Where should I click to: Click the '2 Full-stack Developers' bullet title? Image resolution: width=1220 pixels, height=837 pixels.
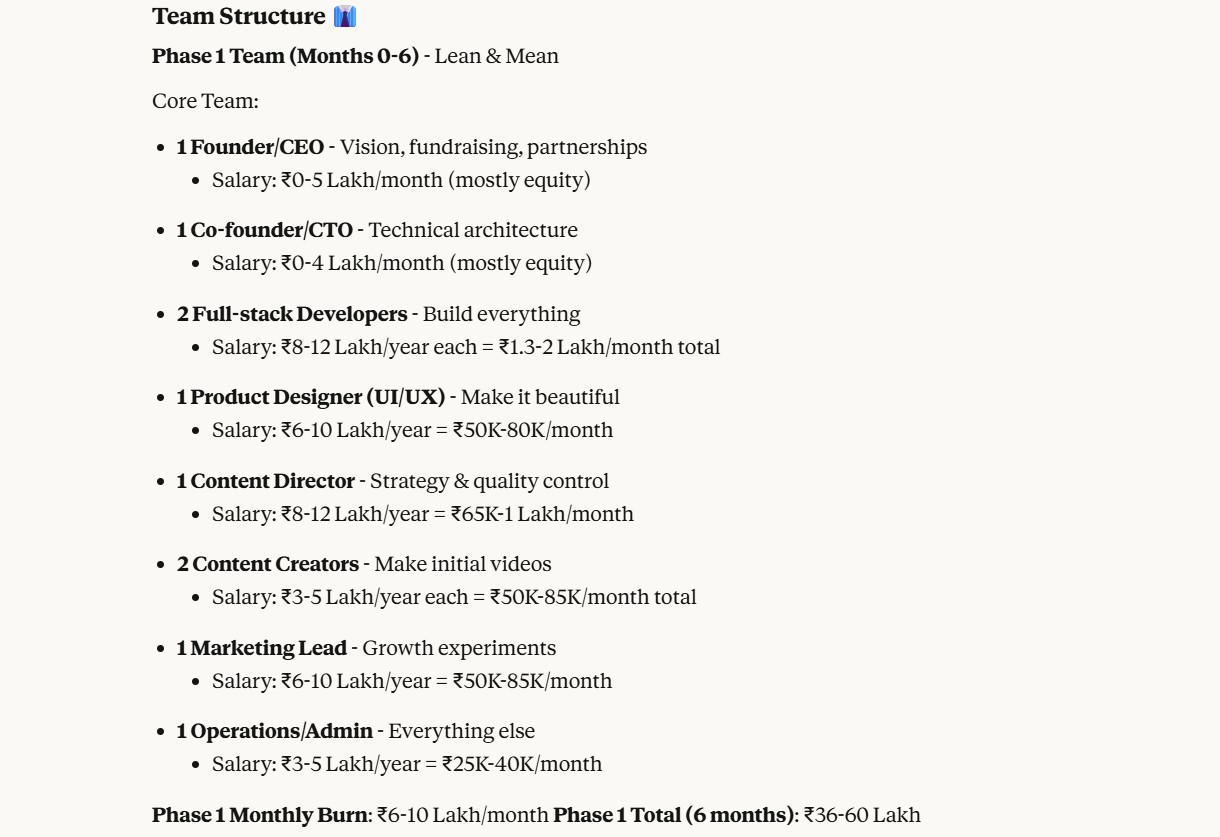coord(292,314)
